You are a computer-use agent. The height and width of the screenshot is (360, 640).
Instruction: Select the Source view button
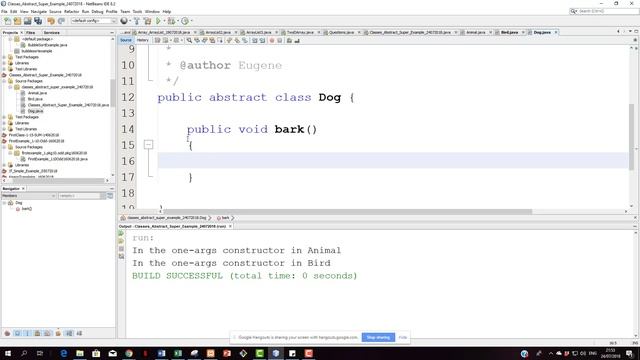[126, 40]
